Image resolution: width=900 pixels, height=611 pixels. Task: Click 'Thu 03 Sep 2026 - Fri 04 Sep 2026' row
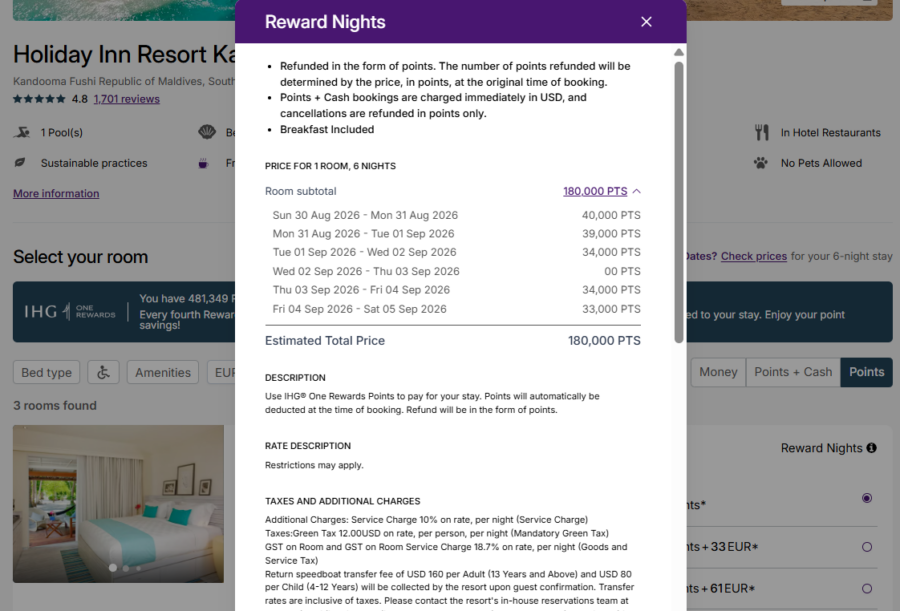coord(456,290)
